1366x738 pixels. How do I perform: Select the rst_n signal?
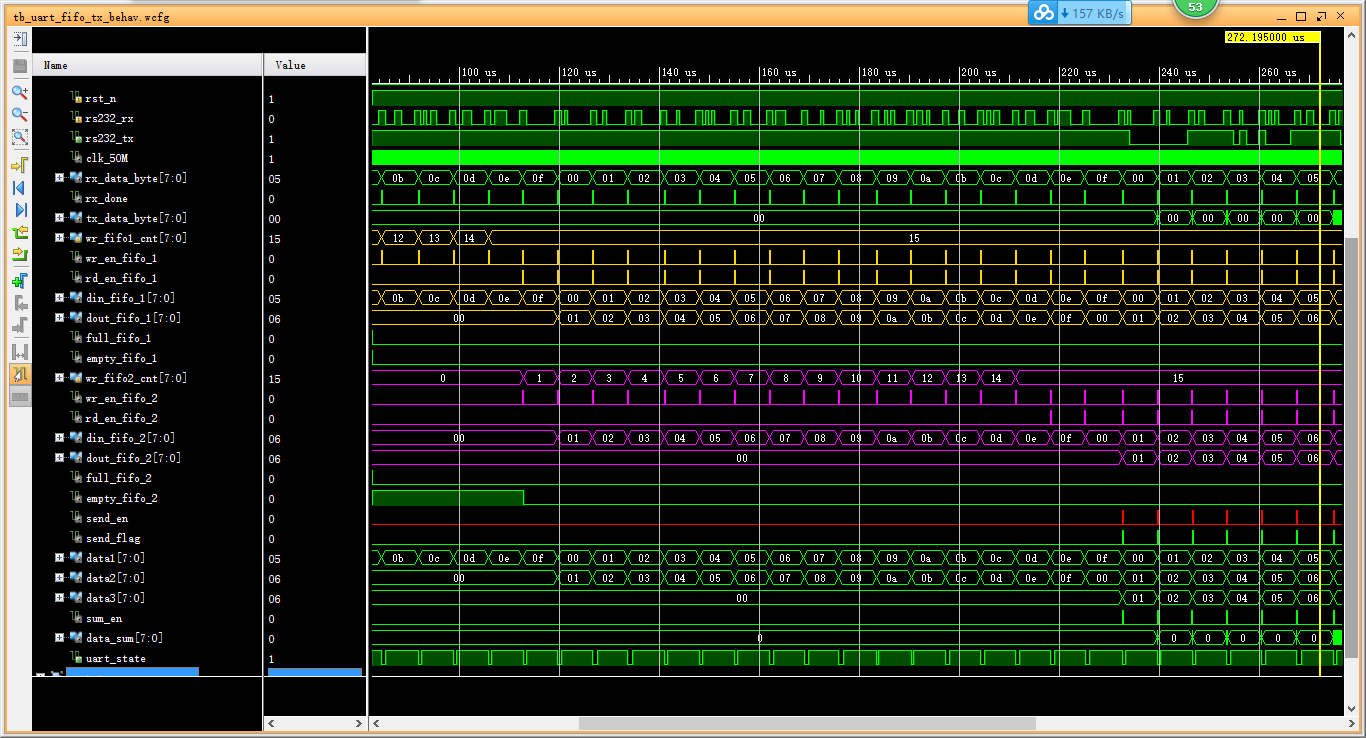click(100, 99)
